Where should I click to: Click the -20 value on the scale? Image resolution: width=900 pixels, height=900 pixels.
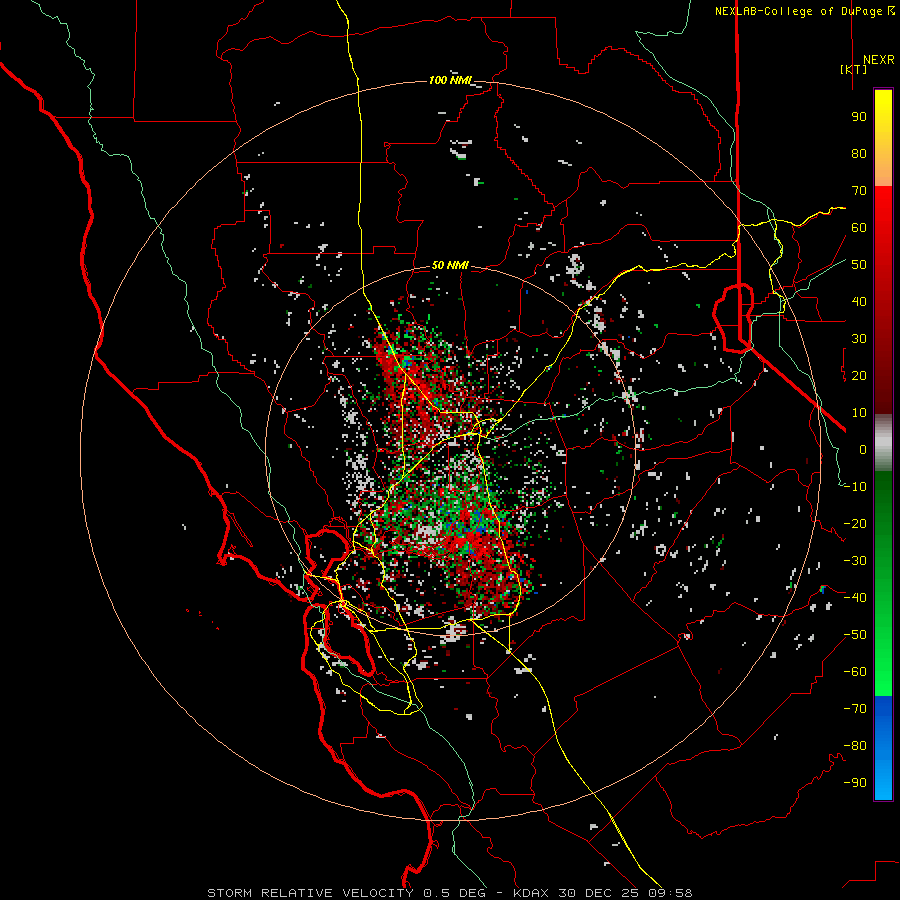click(855, 524)
